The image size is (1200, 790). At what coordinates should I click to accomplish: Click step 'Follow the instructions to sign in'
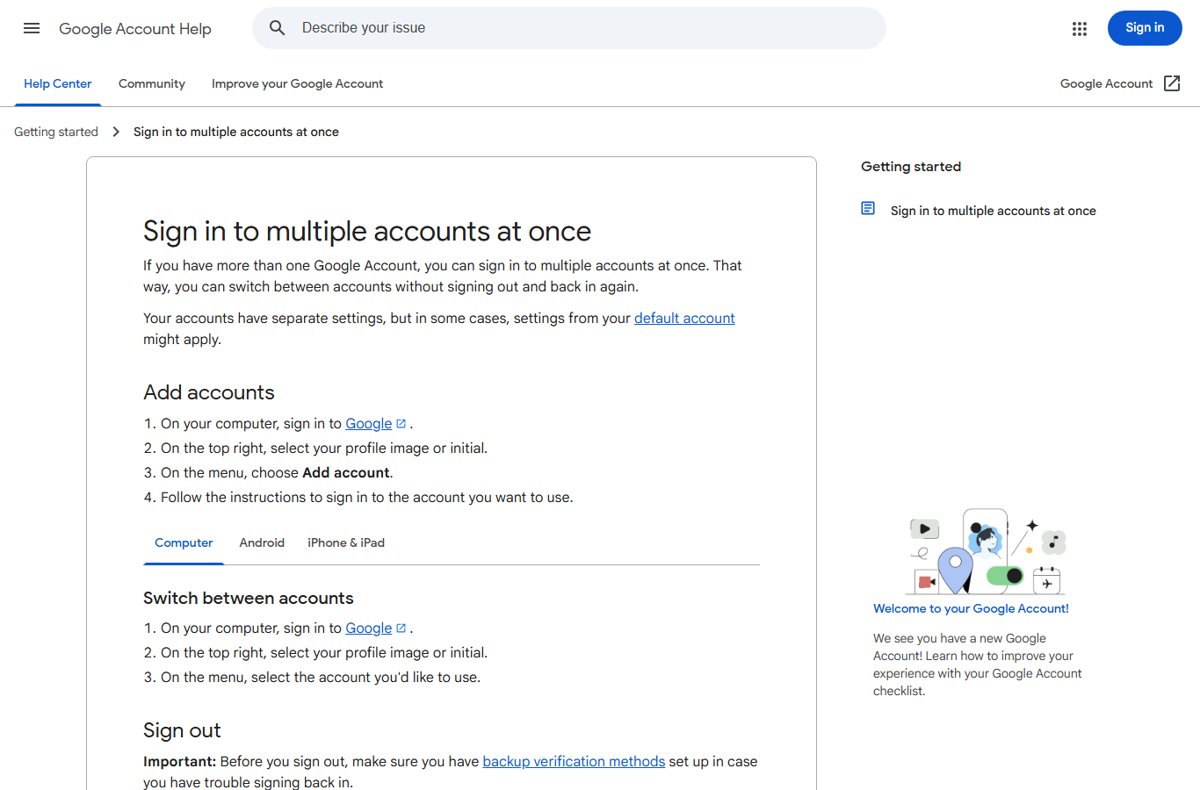367,497
